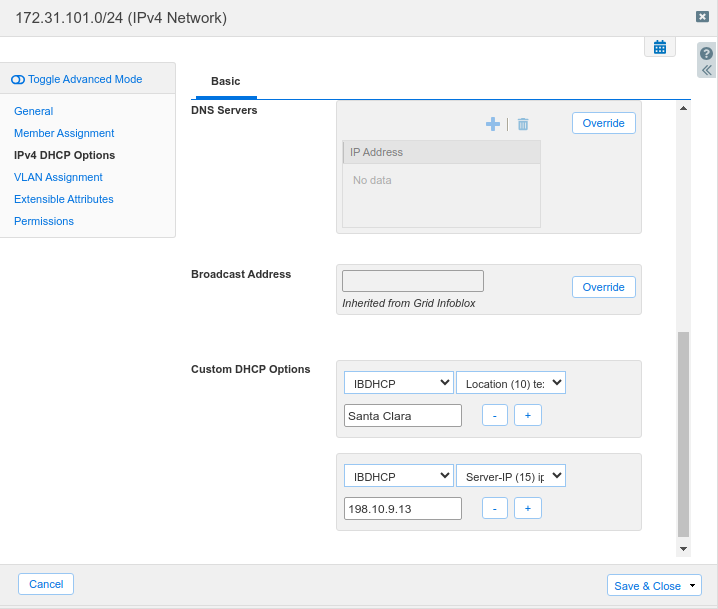Open first IBDHCP option space dropdown
The width and height of the screenshot is (718, 609).
[x=398, y=383]
